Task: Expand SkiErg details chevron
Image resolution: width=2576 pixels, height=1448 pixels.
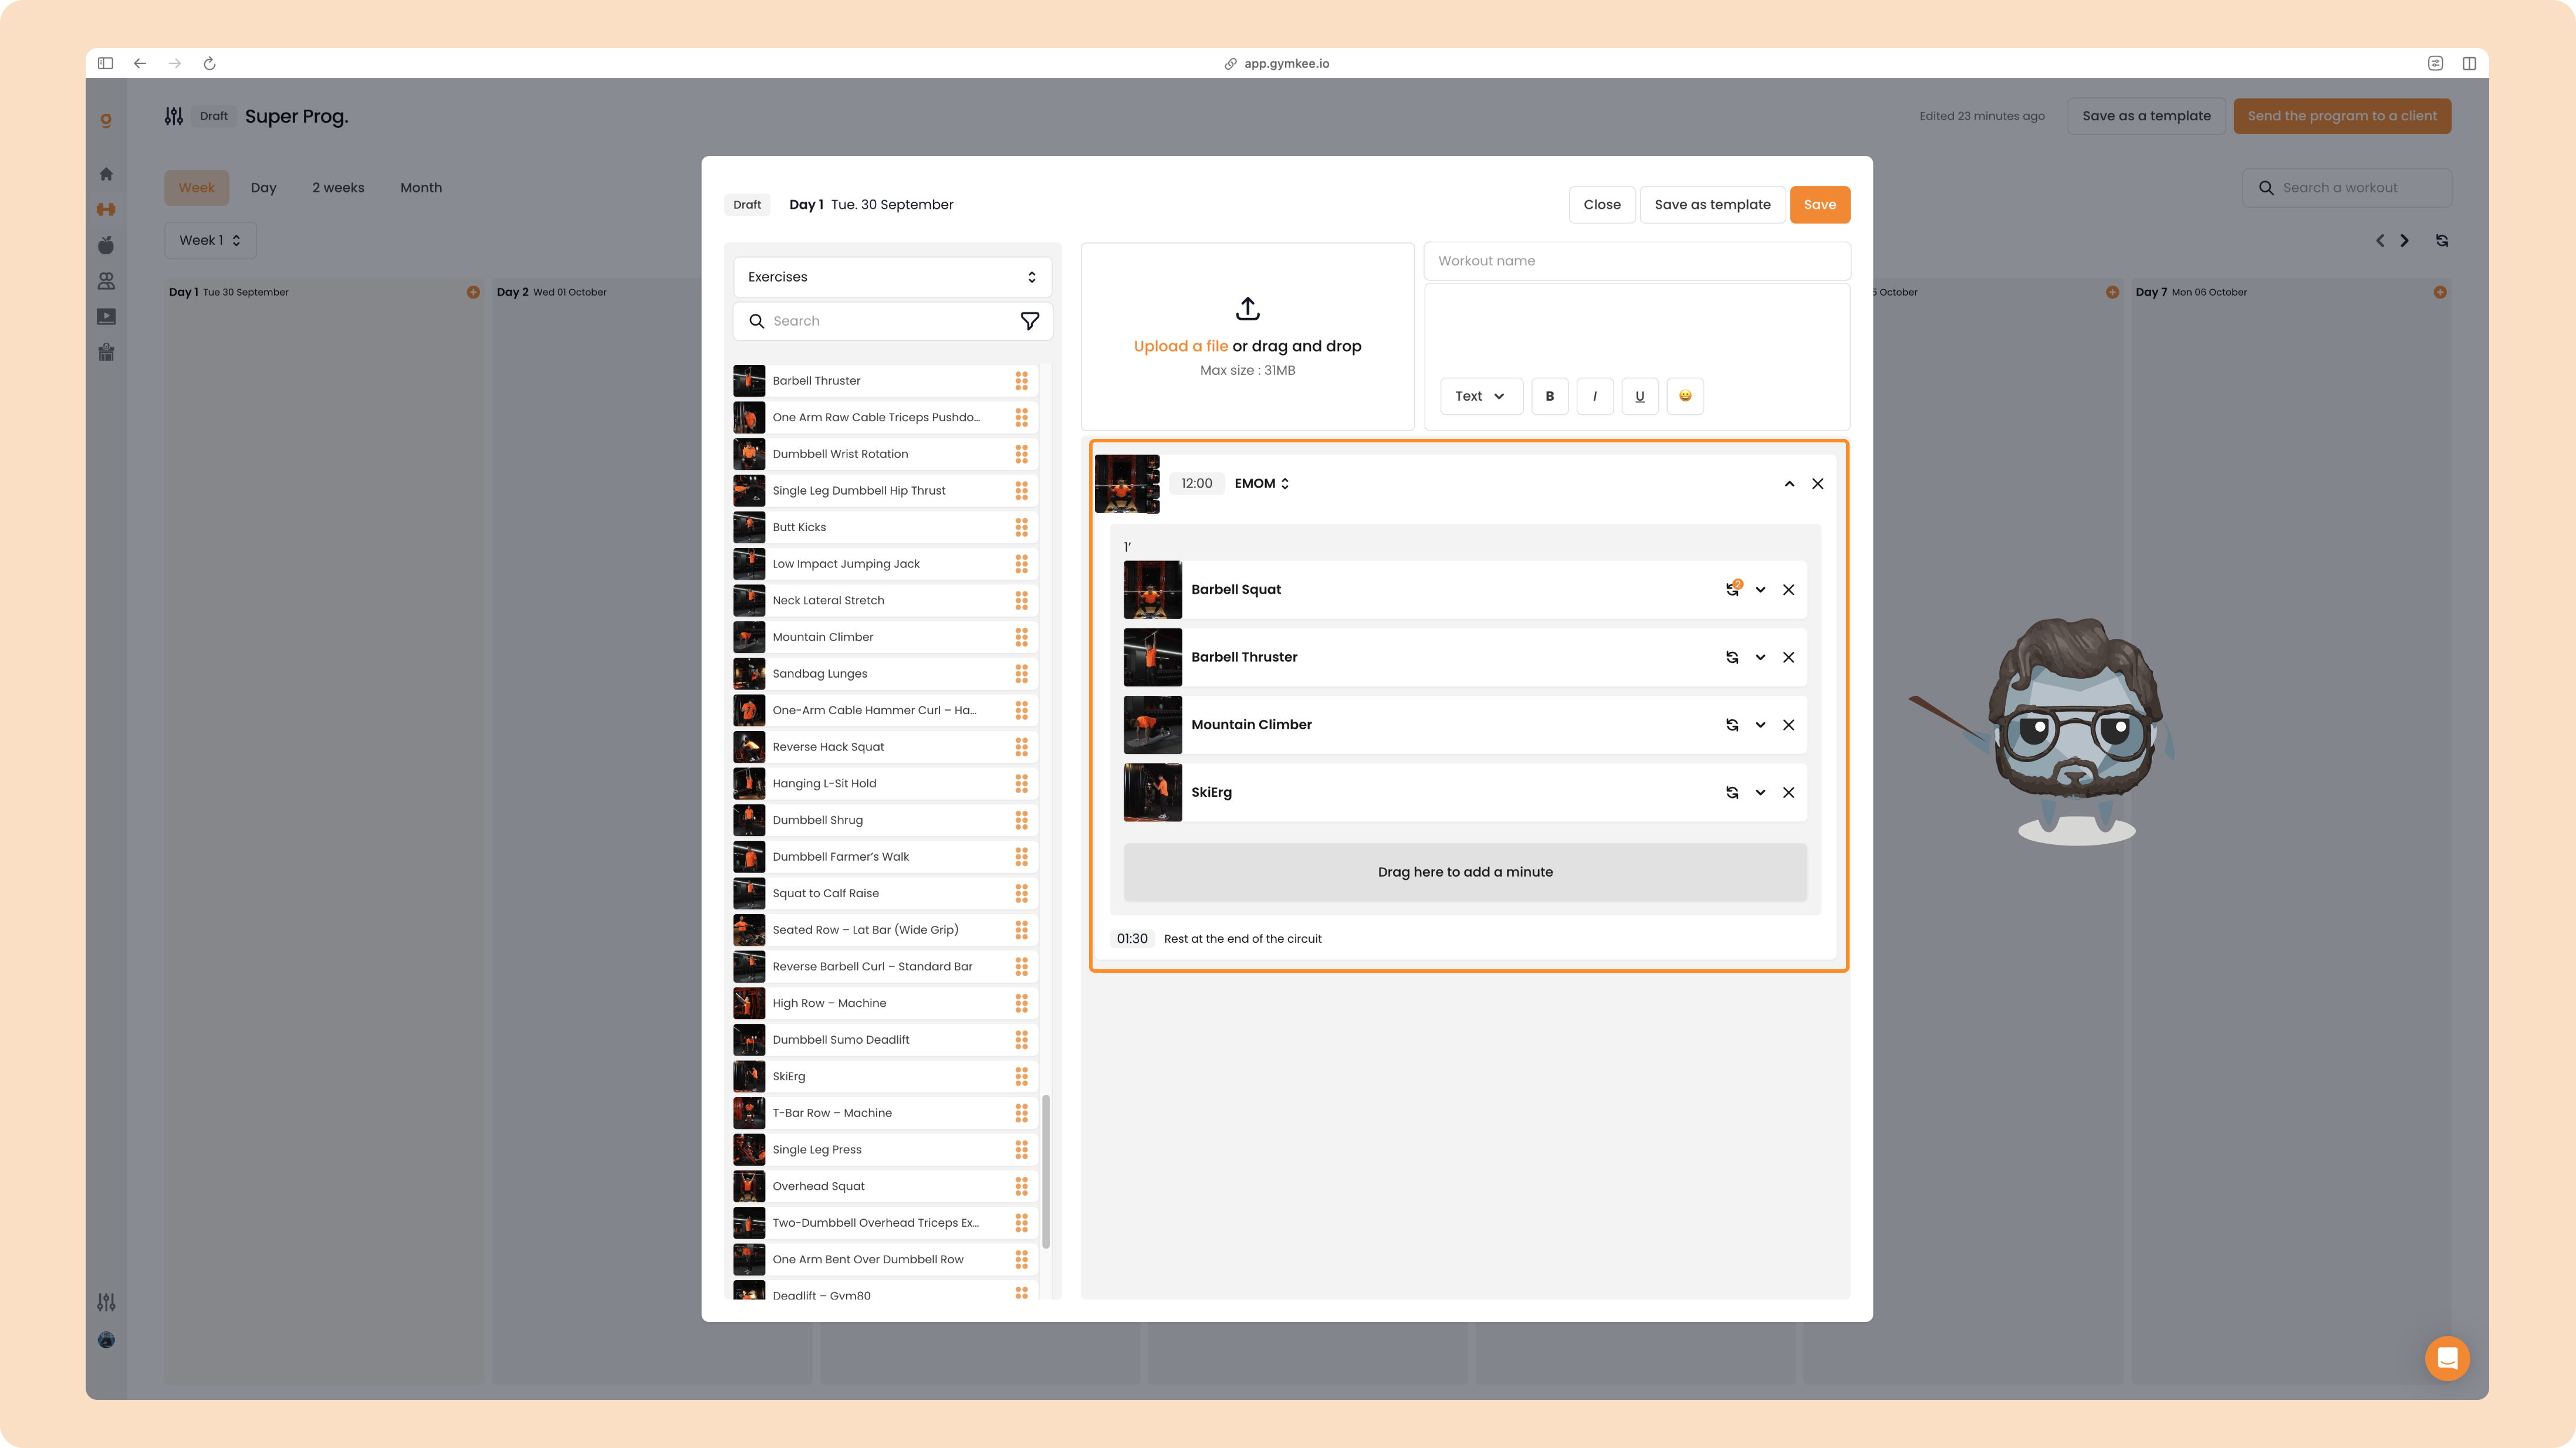Action: coord(1760,792)
